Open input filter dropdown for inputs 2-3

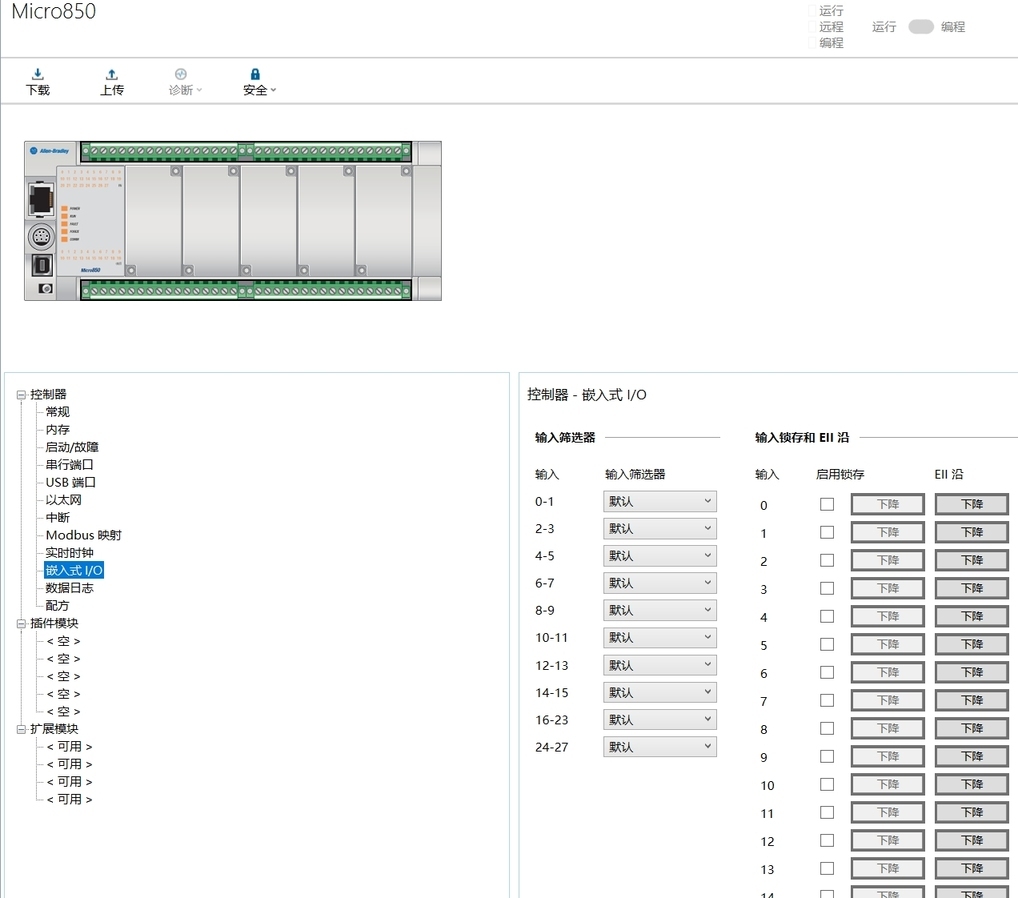click(x=660, y=529)
